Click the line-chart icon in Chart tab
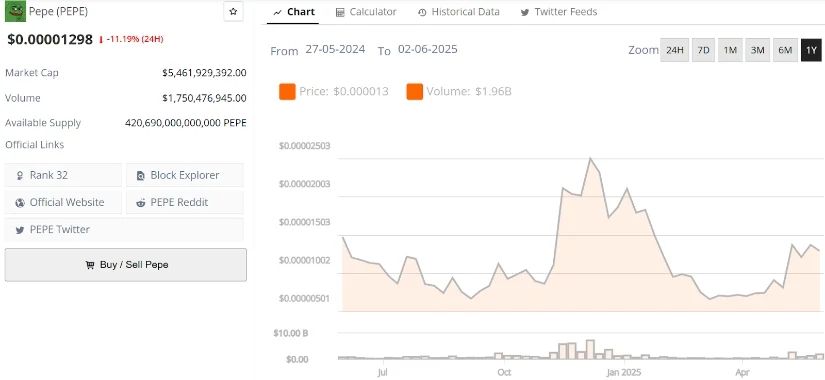 (278, 12)
